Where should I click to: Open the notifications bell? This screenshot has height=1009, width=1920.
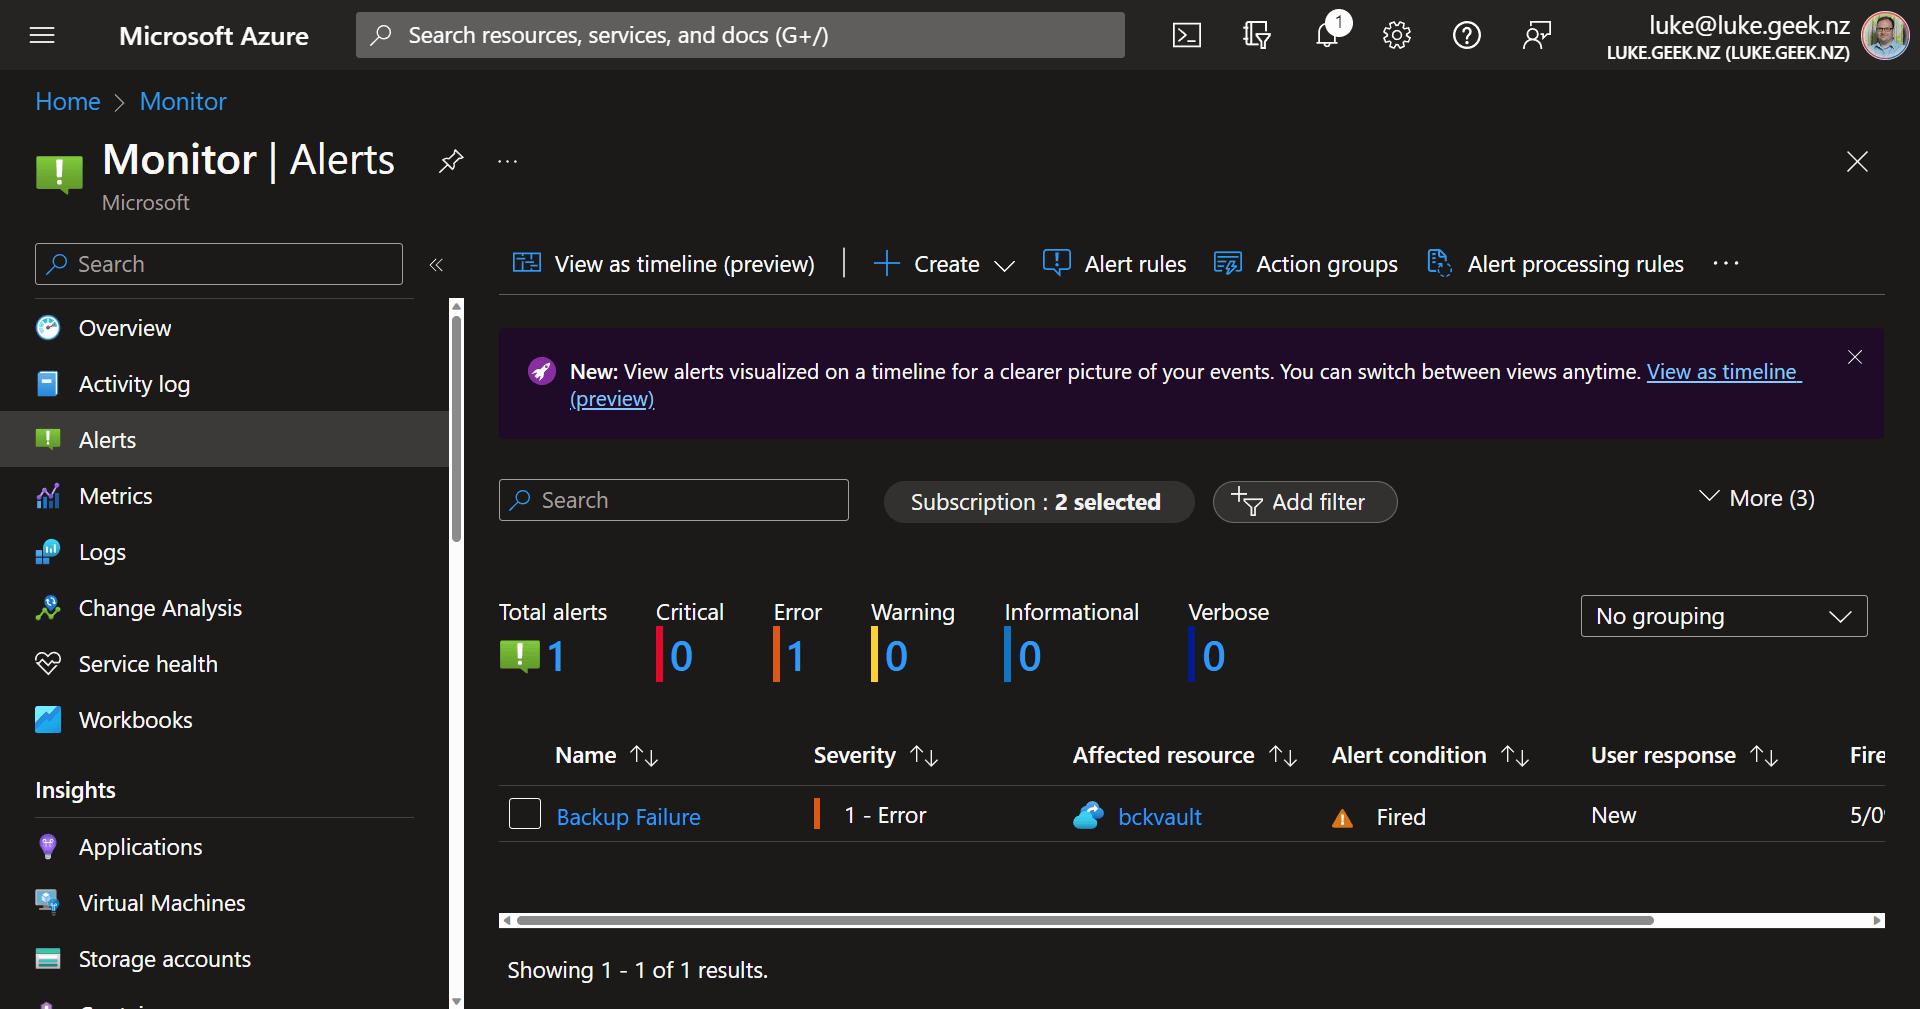[1327, 36]
